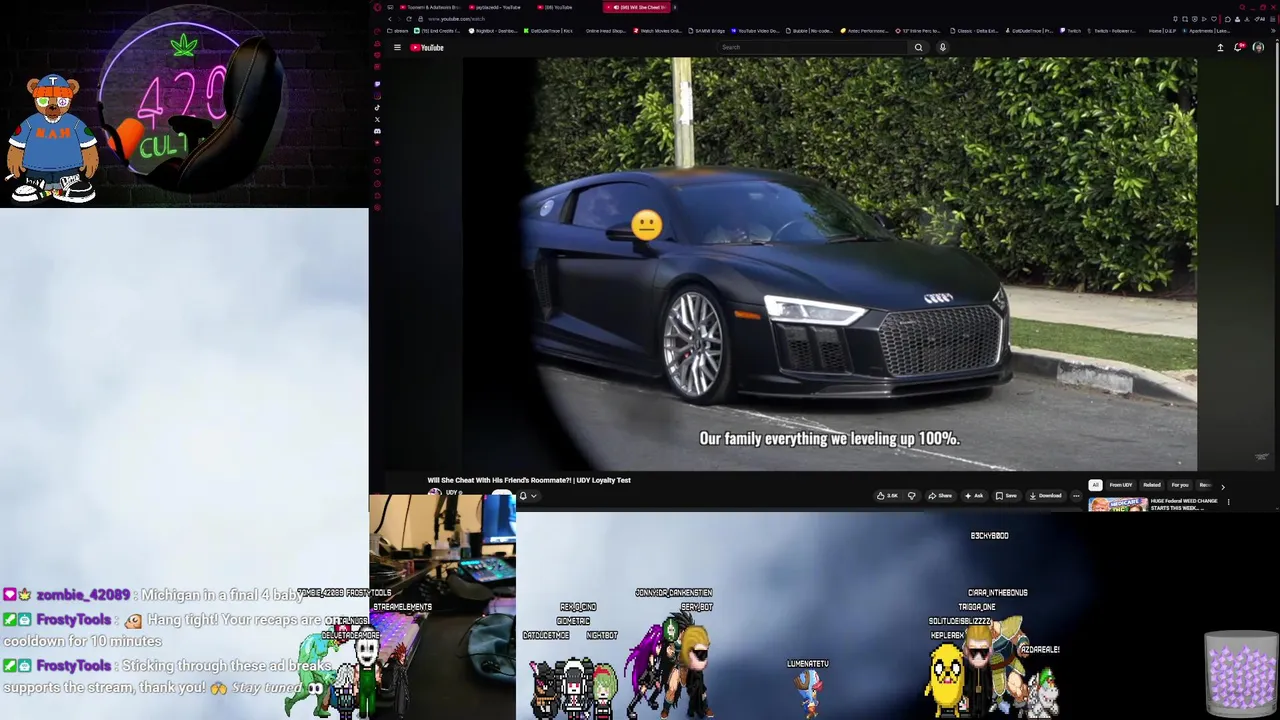Switch to the 'paydazedd - YouTube' tab

point(496,7)
